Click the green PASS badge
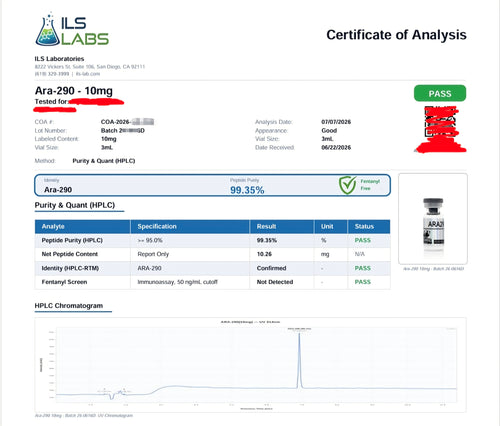Screen dimensions: 500x426 tap(440, 93)
